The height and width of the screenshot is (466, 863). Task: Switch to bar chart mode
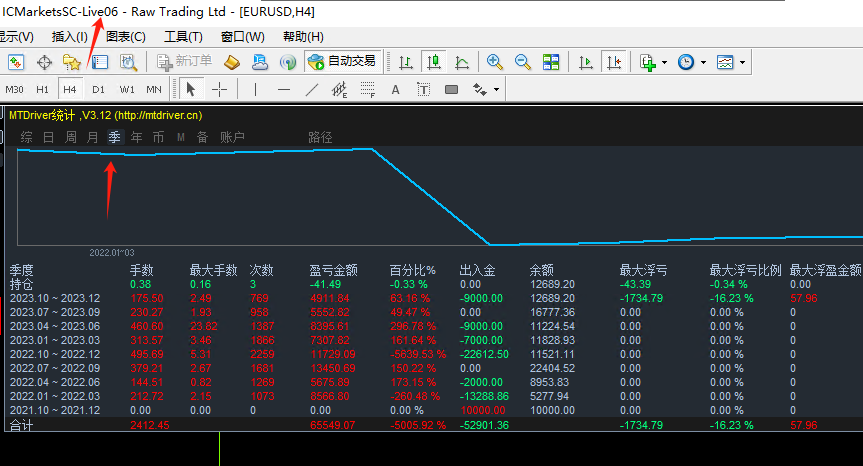[x=406, y=62]
